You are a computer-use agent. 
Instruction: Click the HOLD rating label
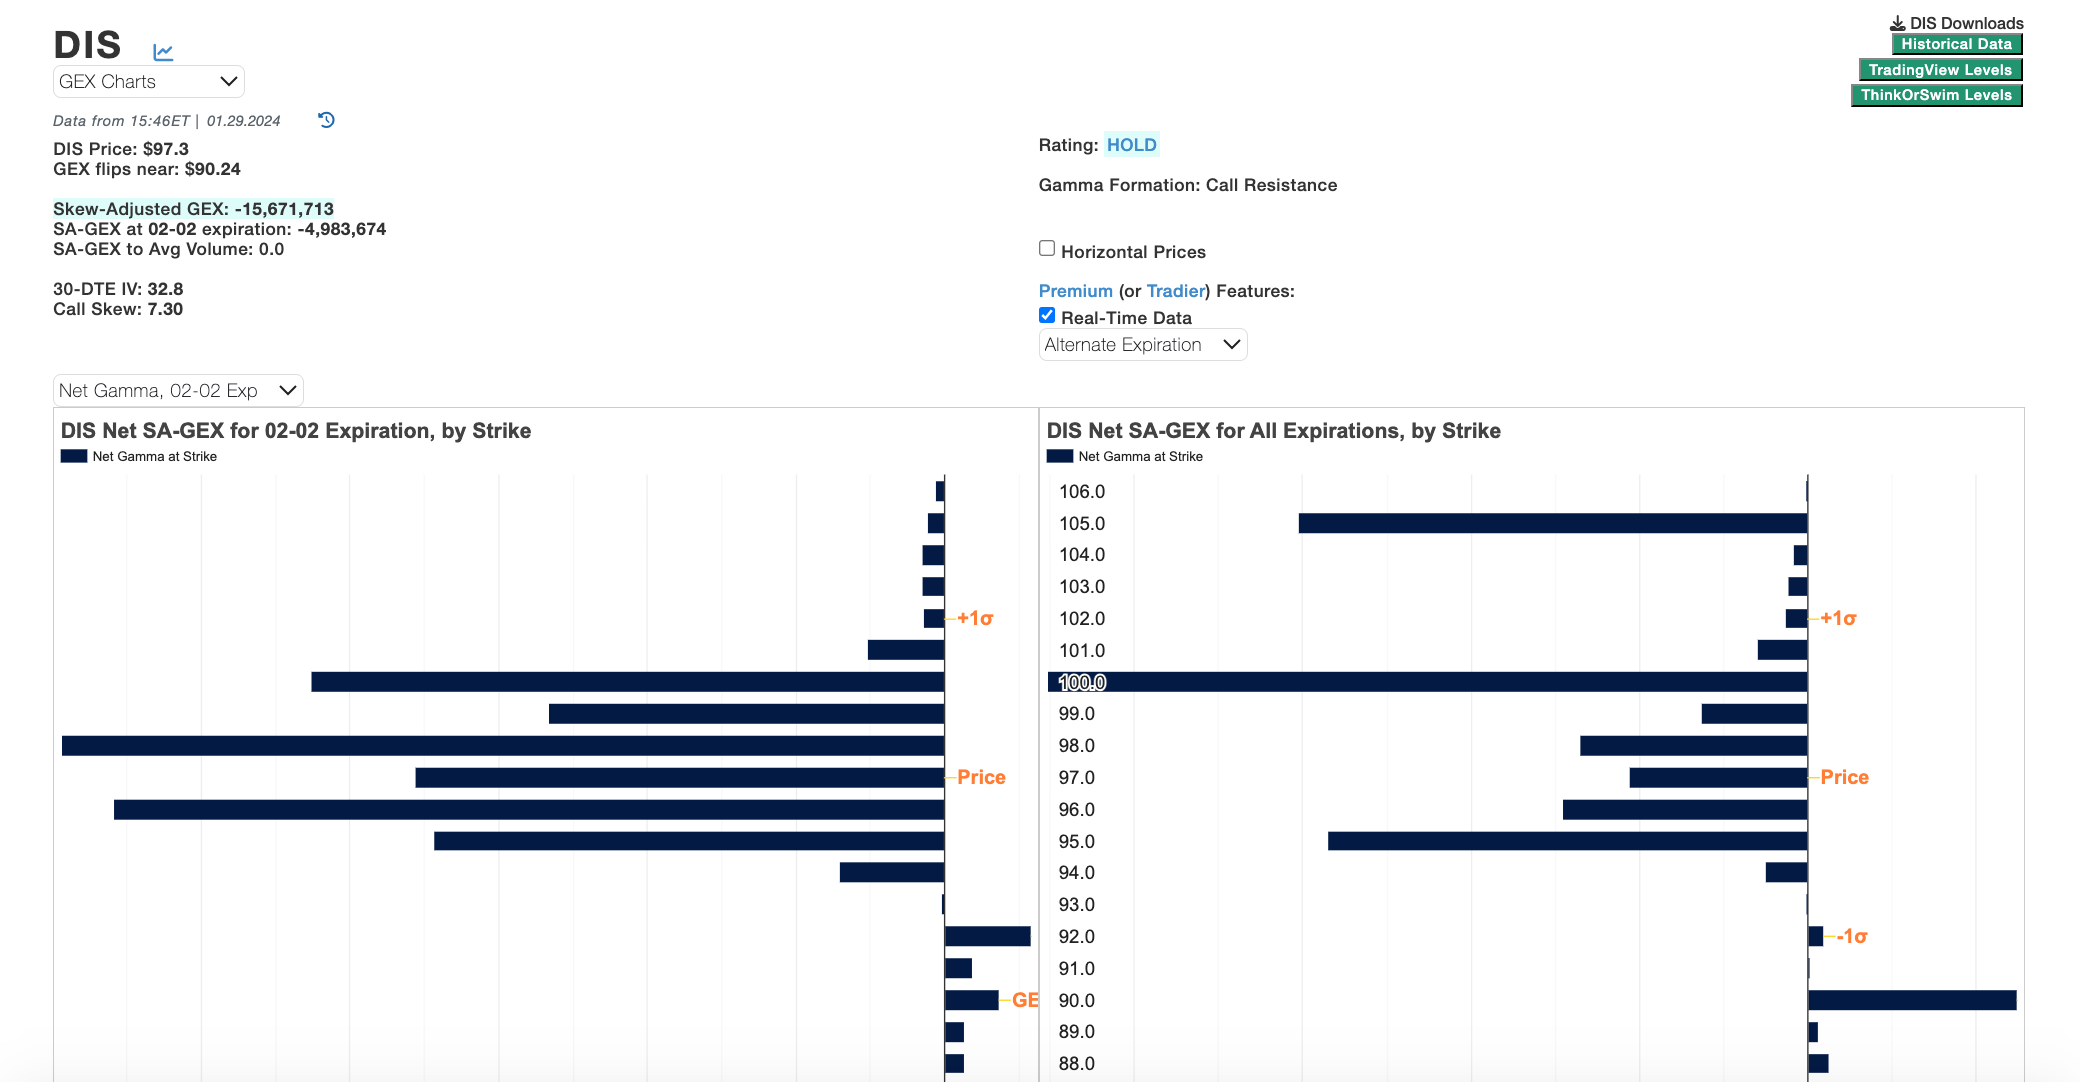[x=1131, y=145]
